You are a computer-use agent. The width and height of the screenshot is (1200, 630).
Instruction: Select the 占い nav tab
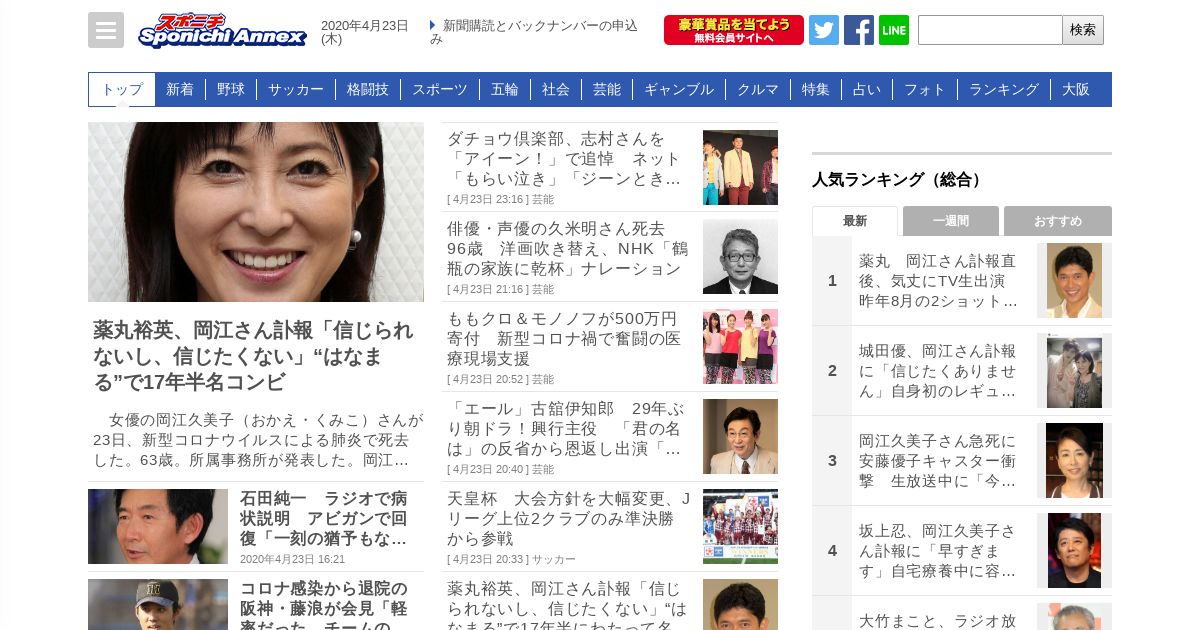pyautogui.click(x=867, y=89)
